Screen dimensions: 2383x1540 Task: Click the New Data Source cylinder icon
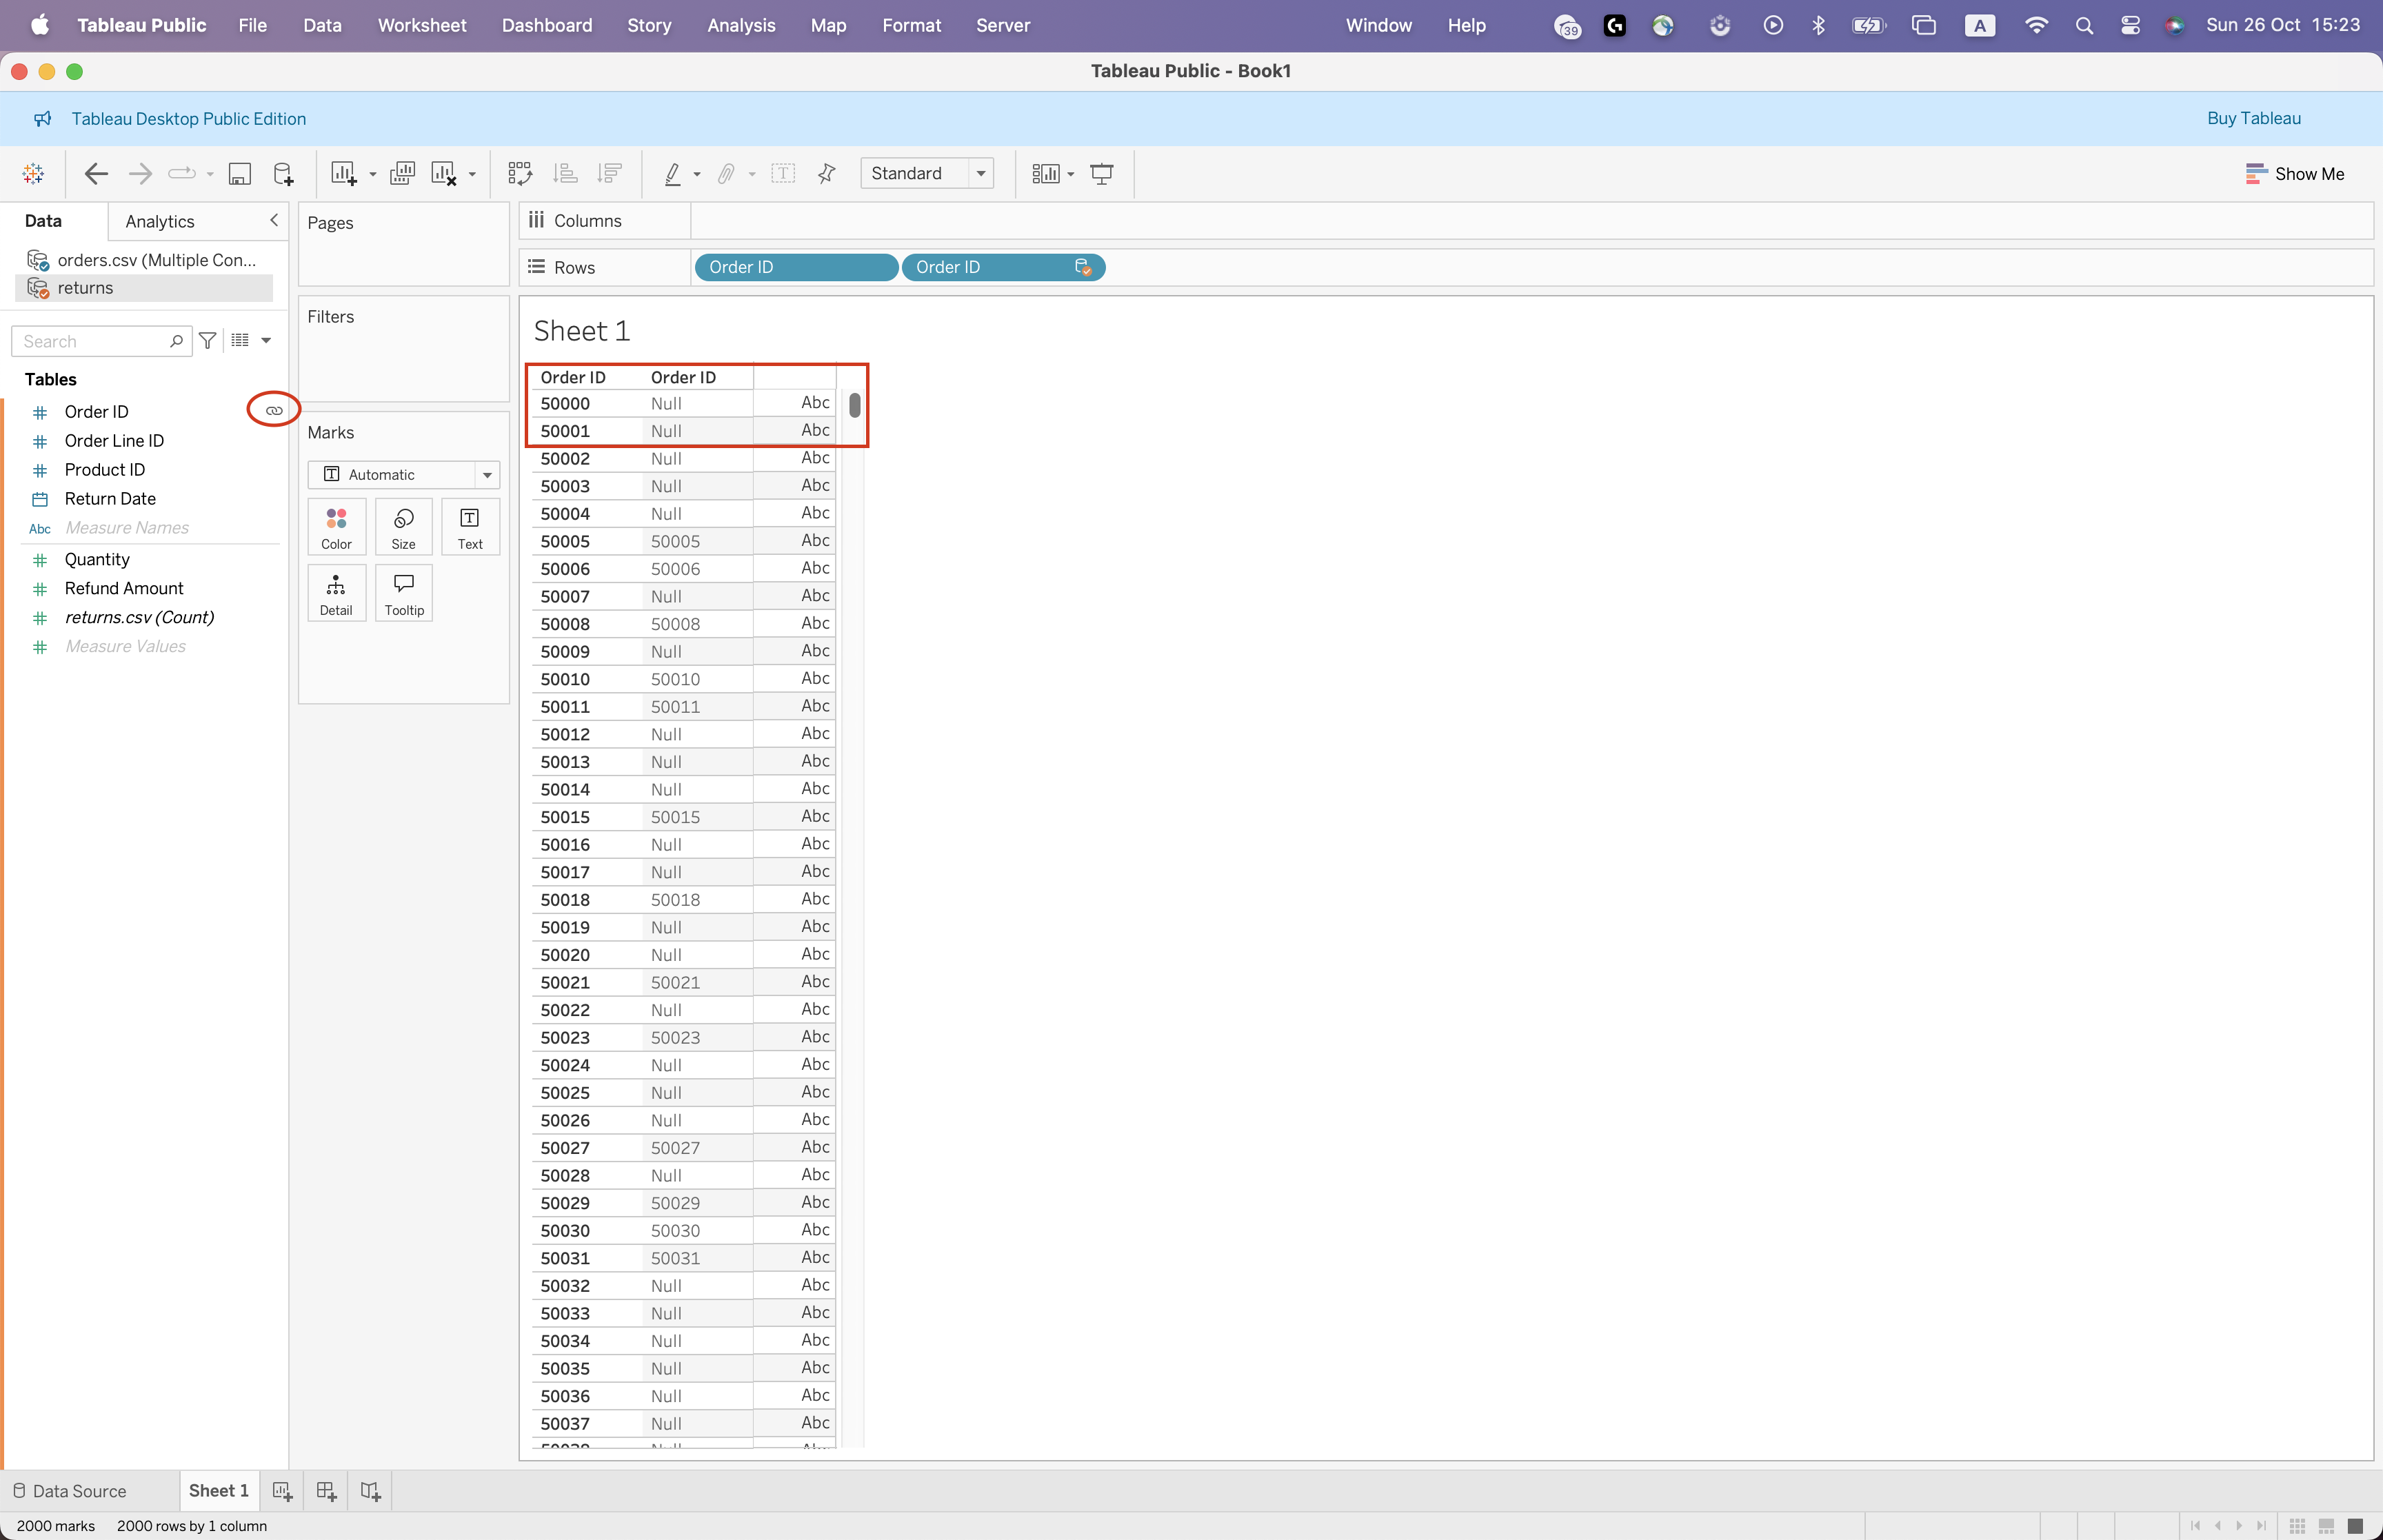point(283,173)
